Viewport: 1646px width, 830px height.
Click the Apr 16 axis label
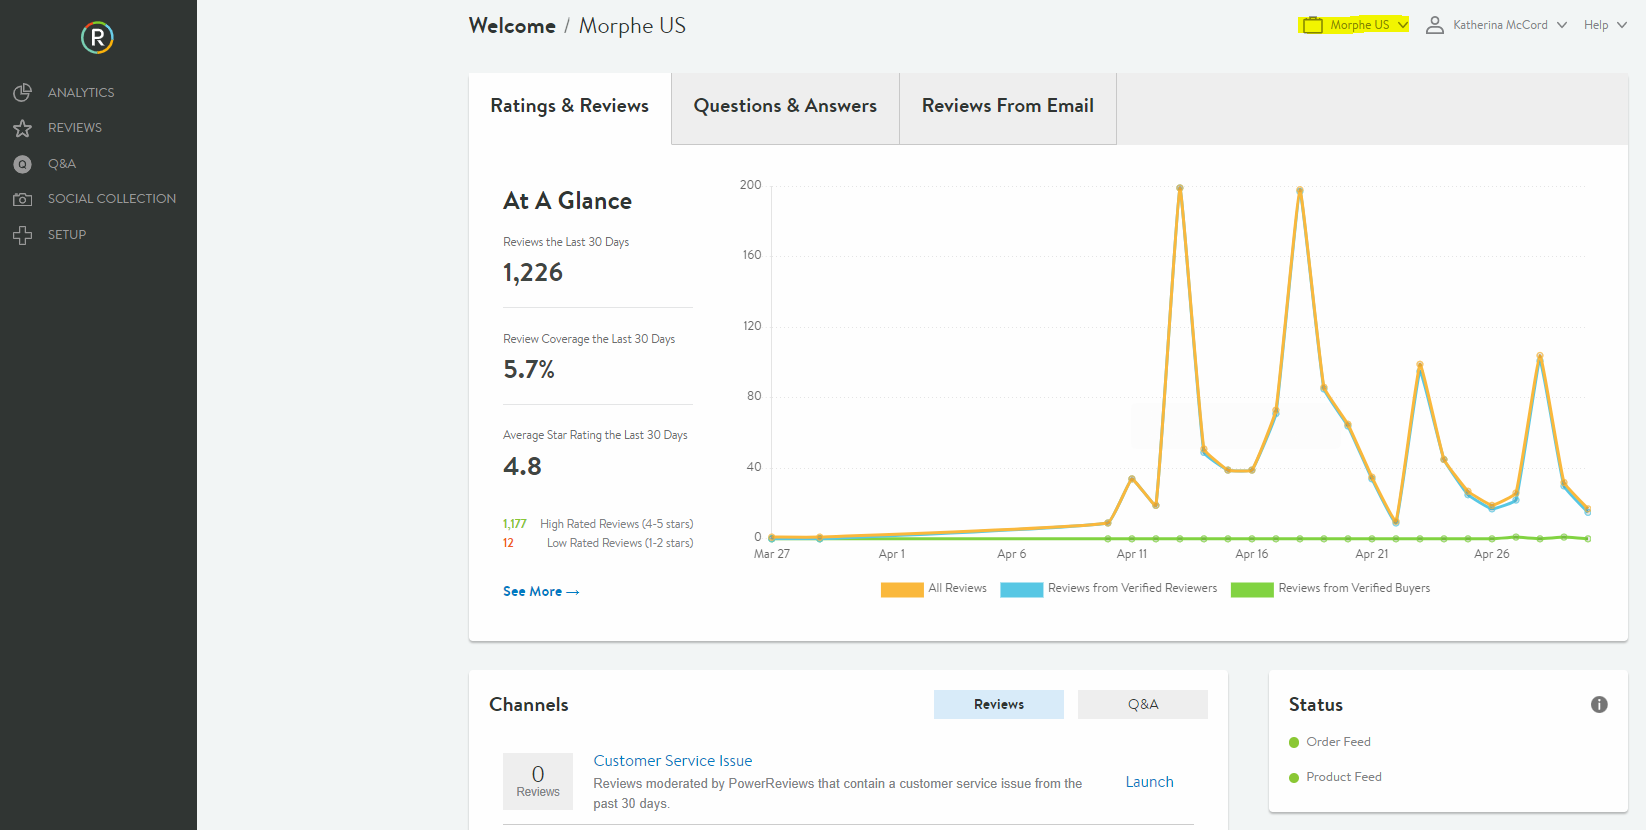pos(1252,554)
